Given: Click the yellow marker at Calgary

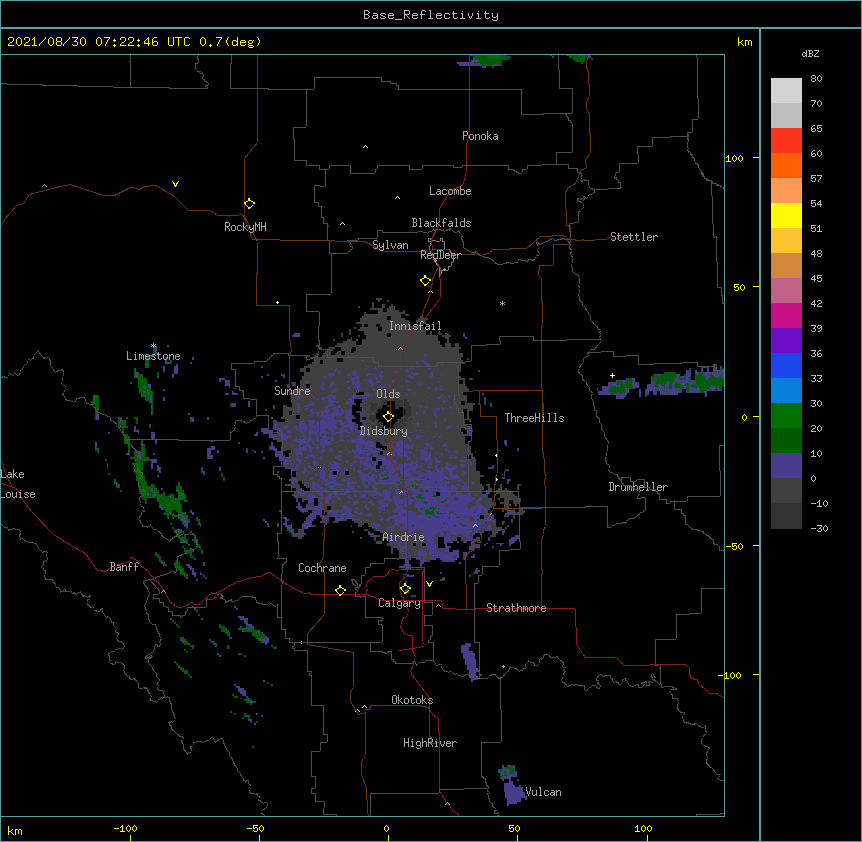Looking at the screenshot, I should [405, 589].
